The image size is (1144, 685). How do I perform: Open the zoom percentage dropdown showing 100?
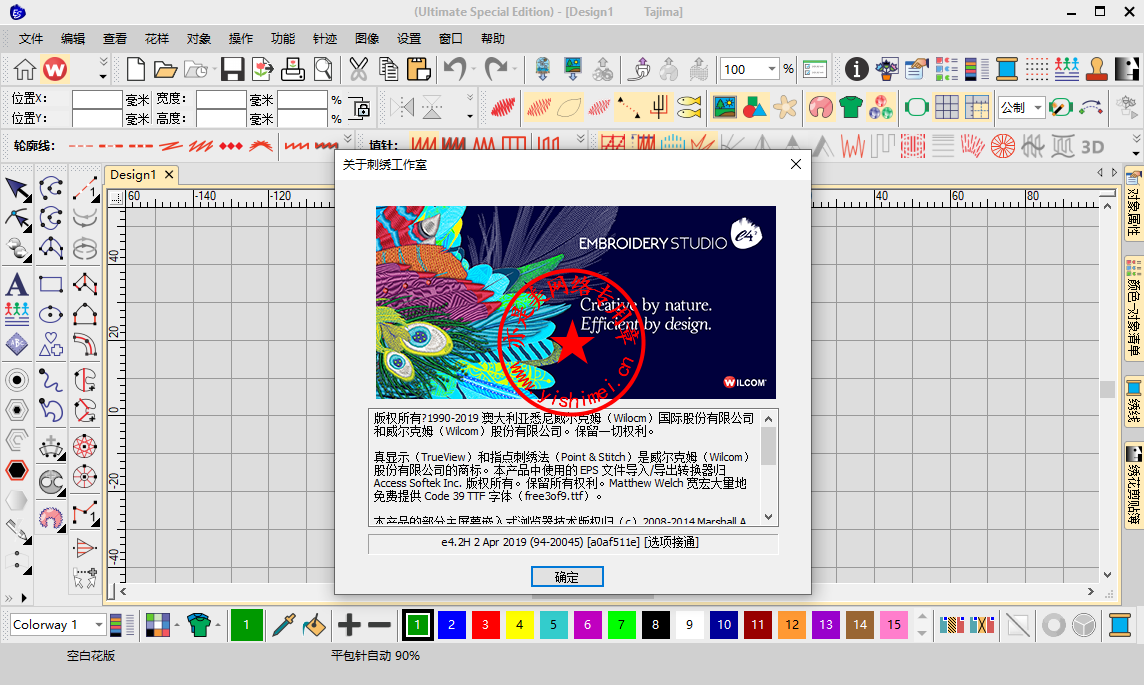772,69
